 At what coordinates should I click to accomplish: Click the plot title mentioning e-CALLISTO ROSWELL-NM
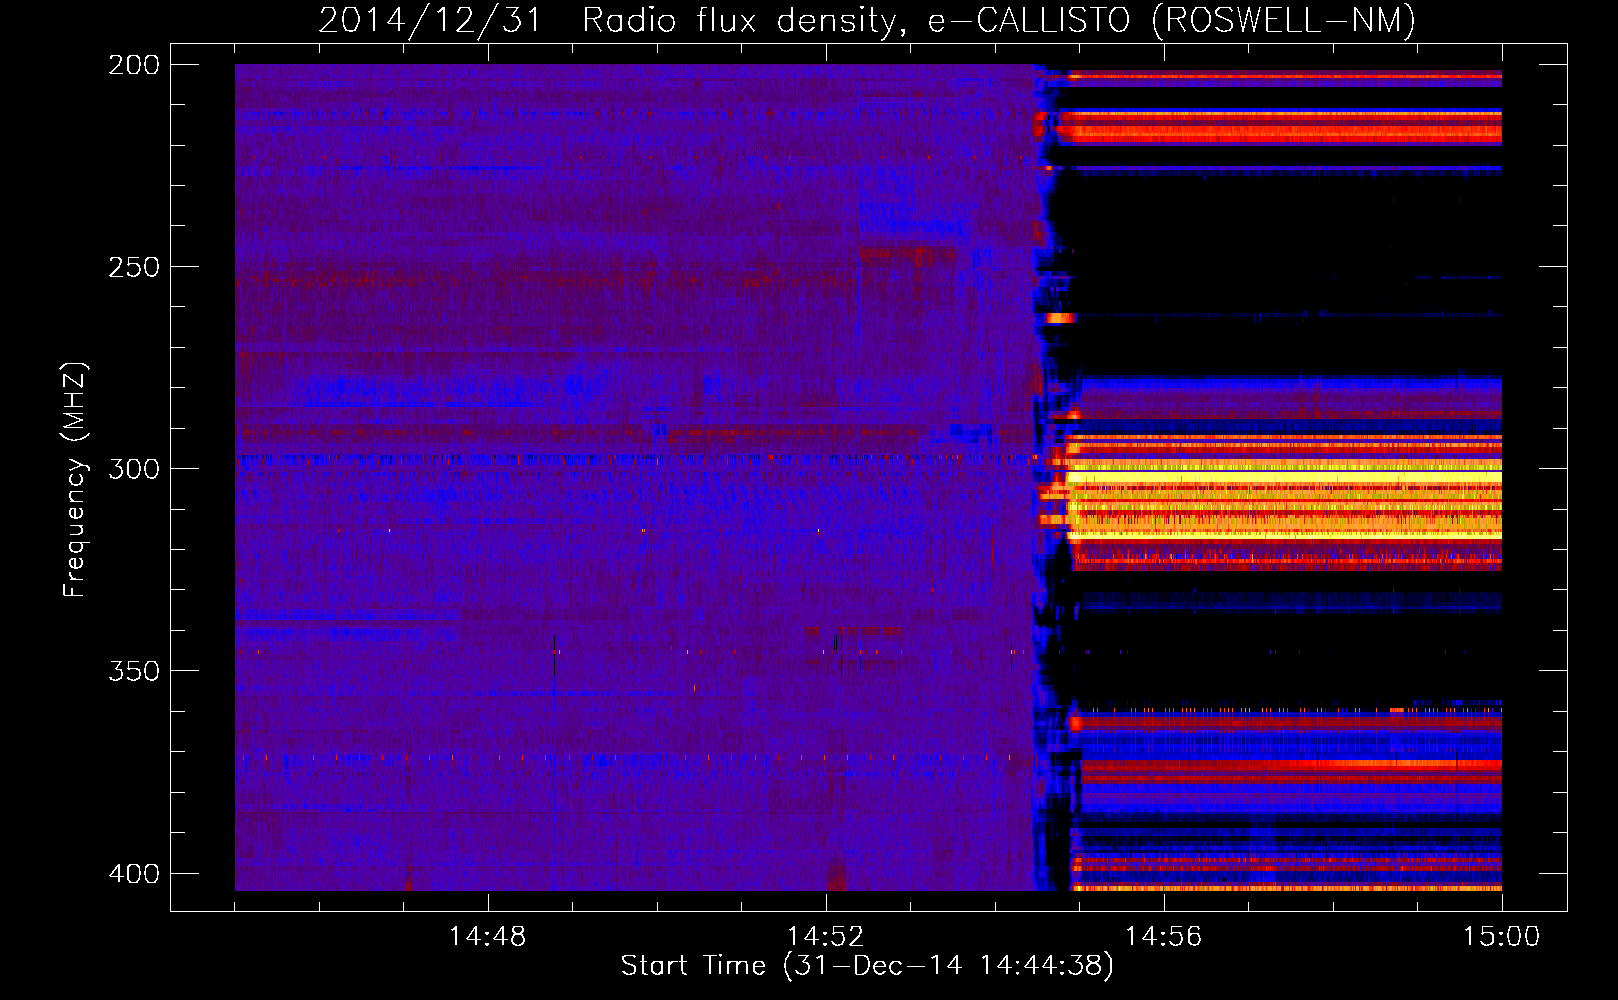tap(867, 21)
